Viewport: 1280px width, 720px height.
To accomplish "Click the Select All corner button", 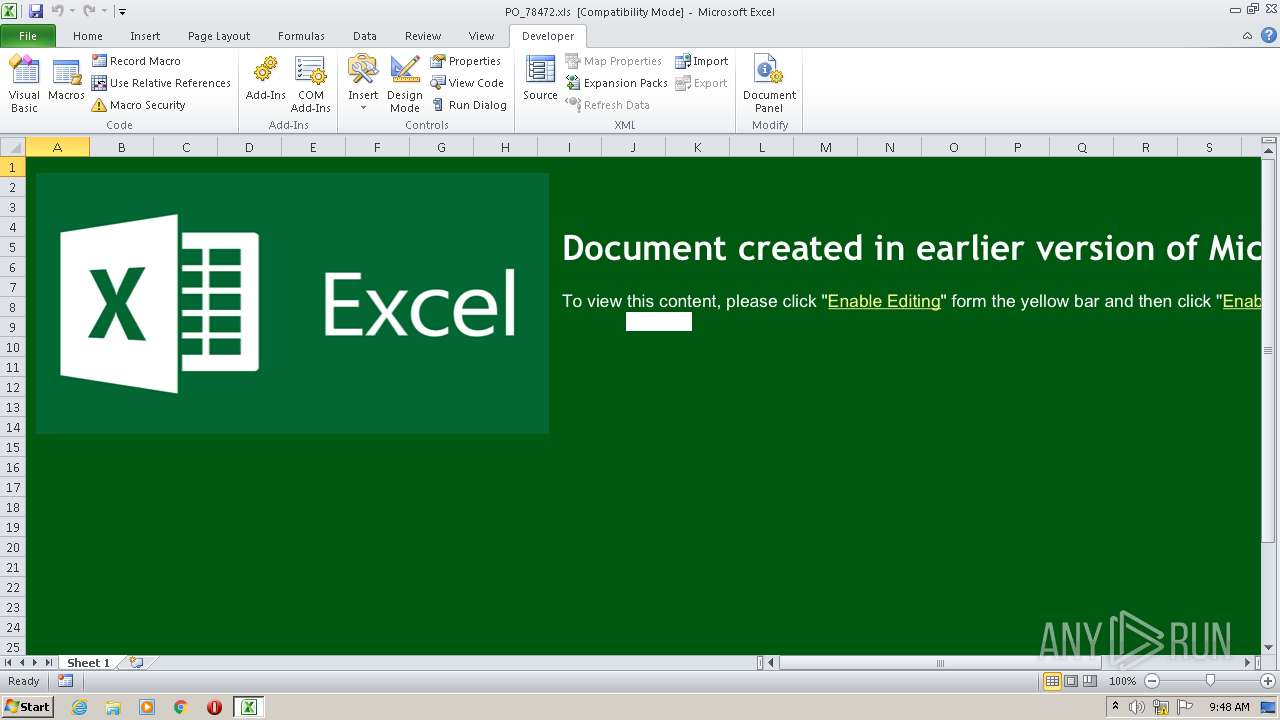I will [x=13, y=147].
